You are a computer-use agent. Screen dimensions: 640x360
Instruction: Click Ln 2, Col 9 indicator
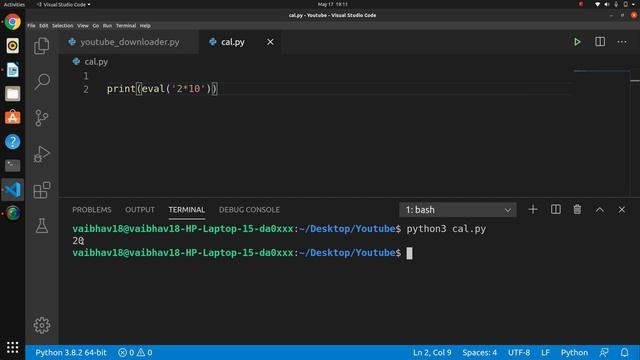click(x=432, y=352)
